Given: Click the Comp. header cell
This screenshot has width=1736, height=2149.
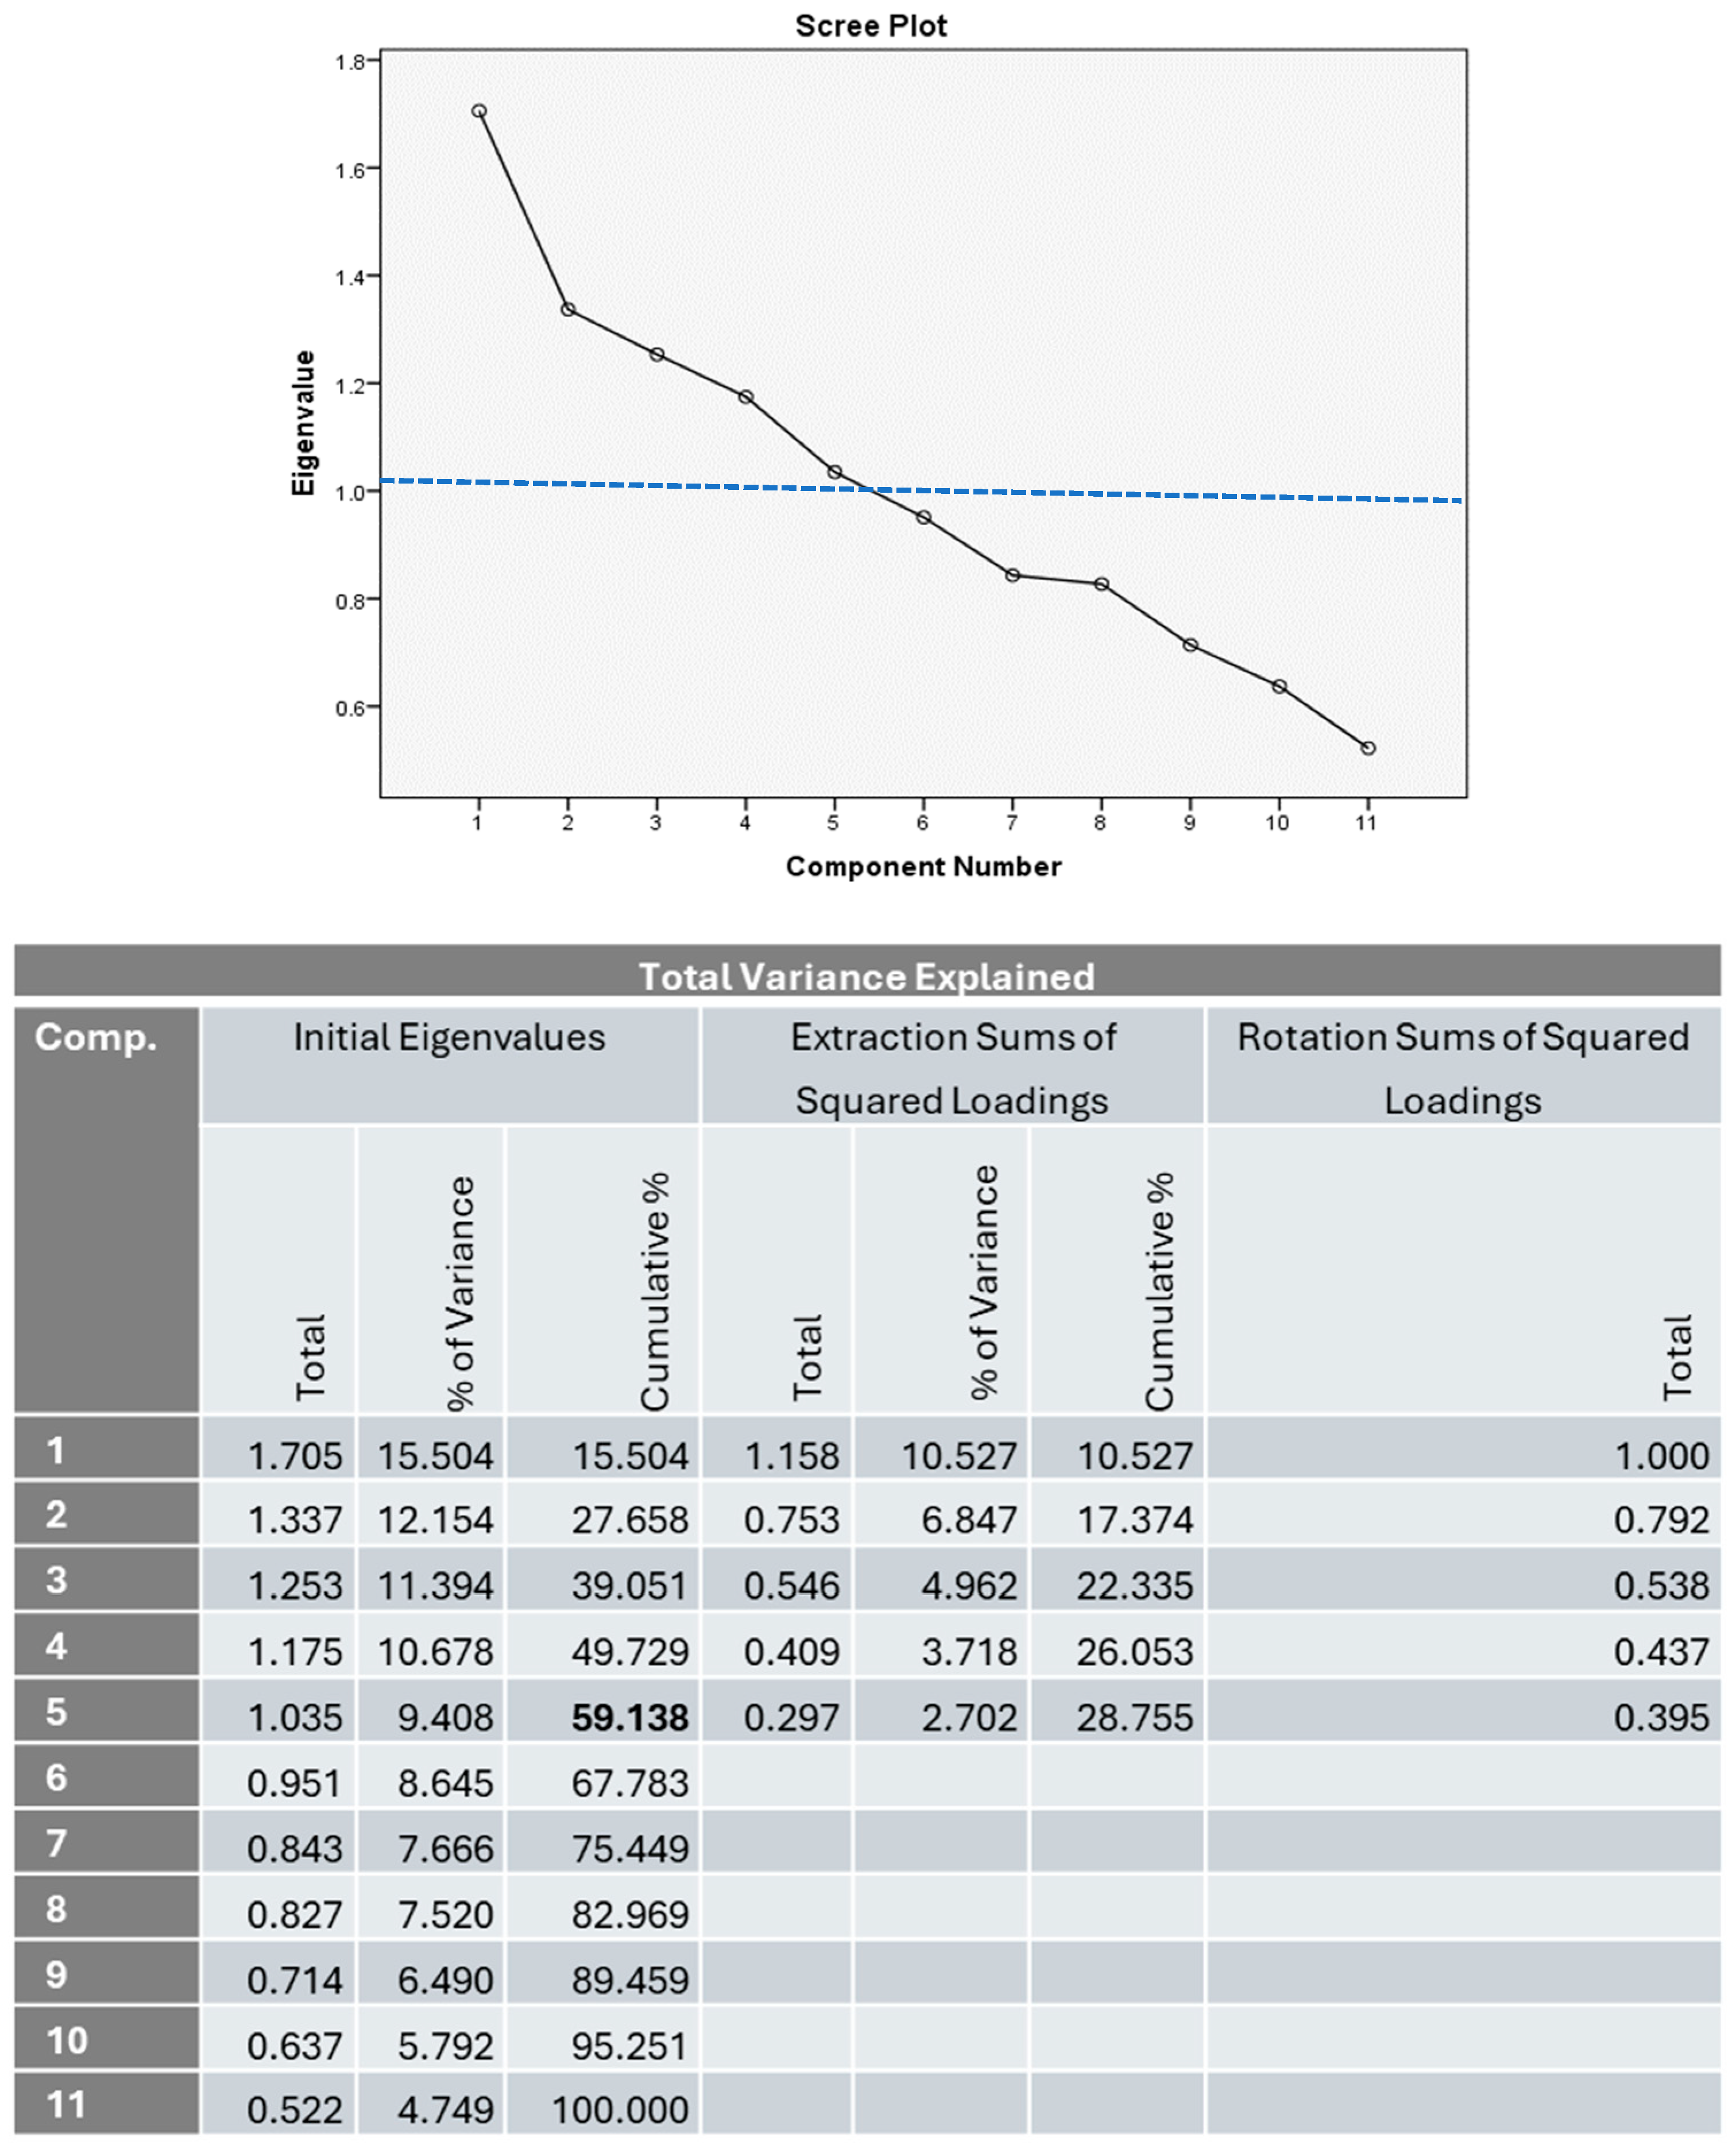Looking at the screenshot, I should (x=96, y=1038).
